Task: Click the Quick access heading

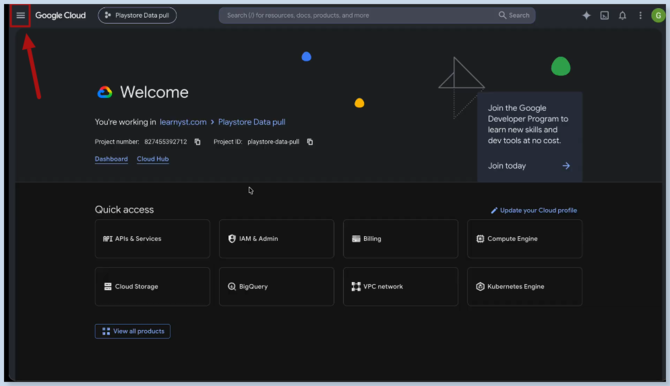Action: pyautogui.click(x=124, y=209)
